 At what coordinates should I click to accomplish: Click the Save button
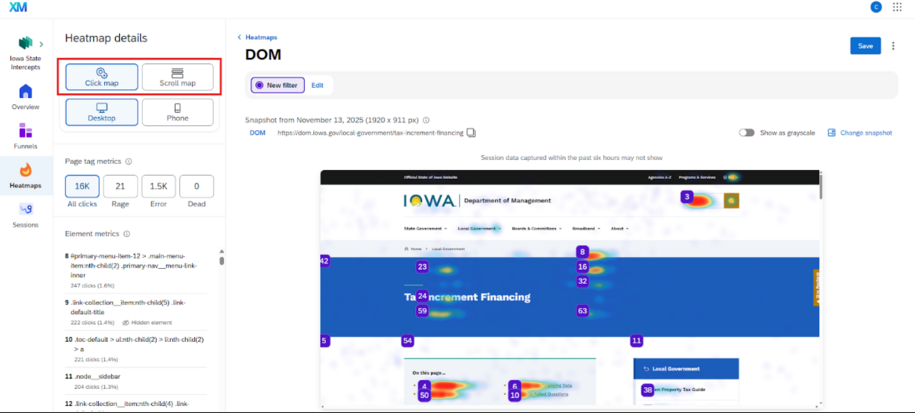click(x=865, y=46)
